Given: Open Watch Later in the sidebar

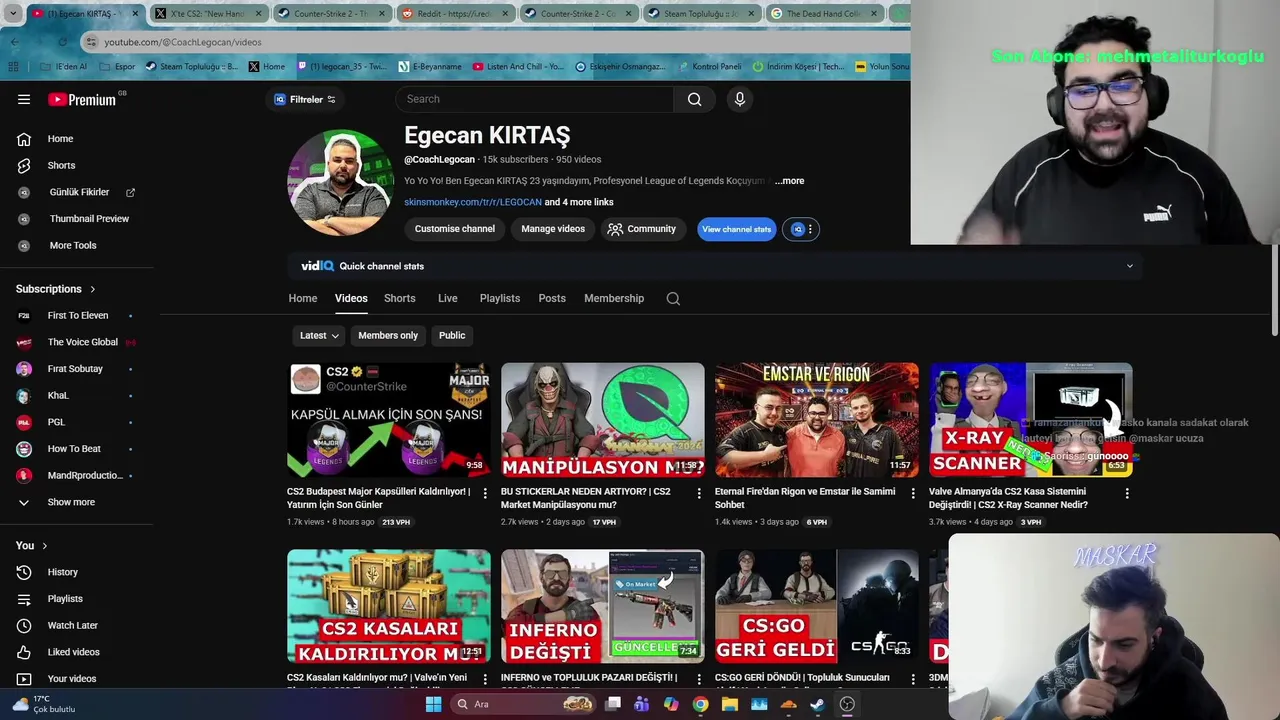Looking at the screenshot, I should coord(72,625).
